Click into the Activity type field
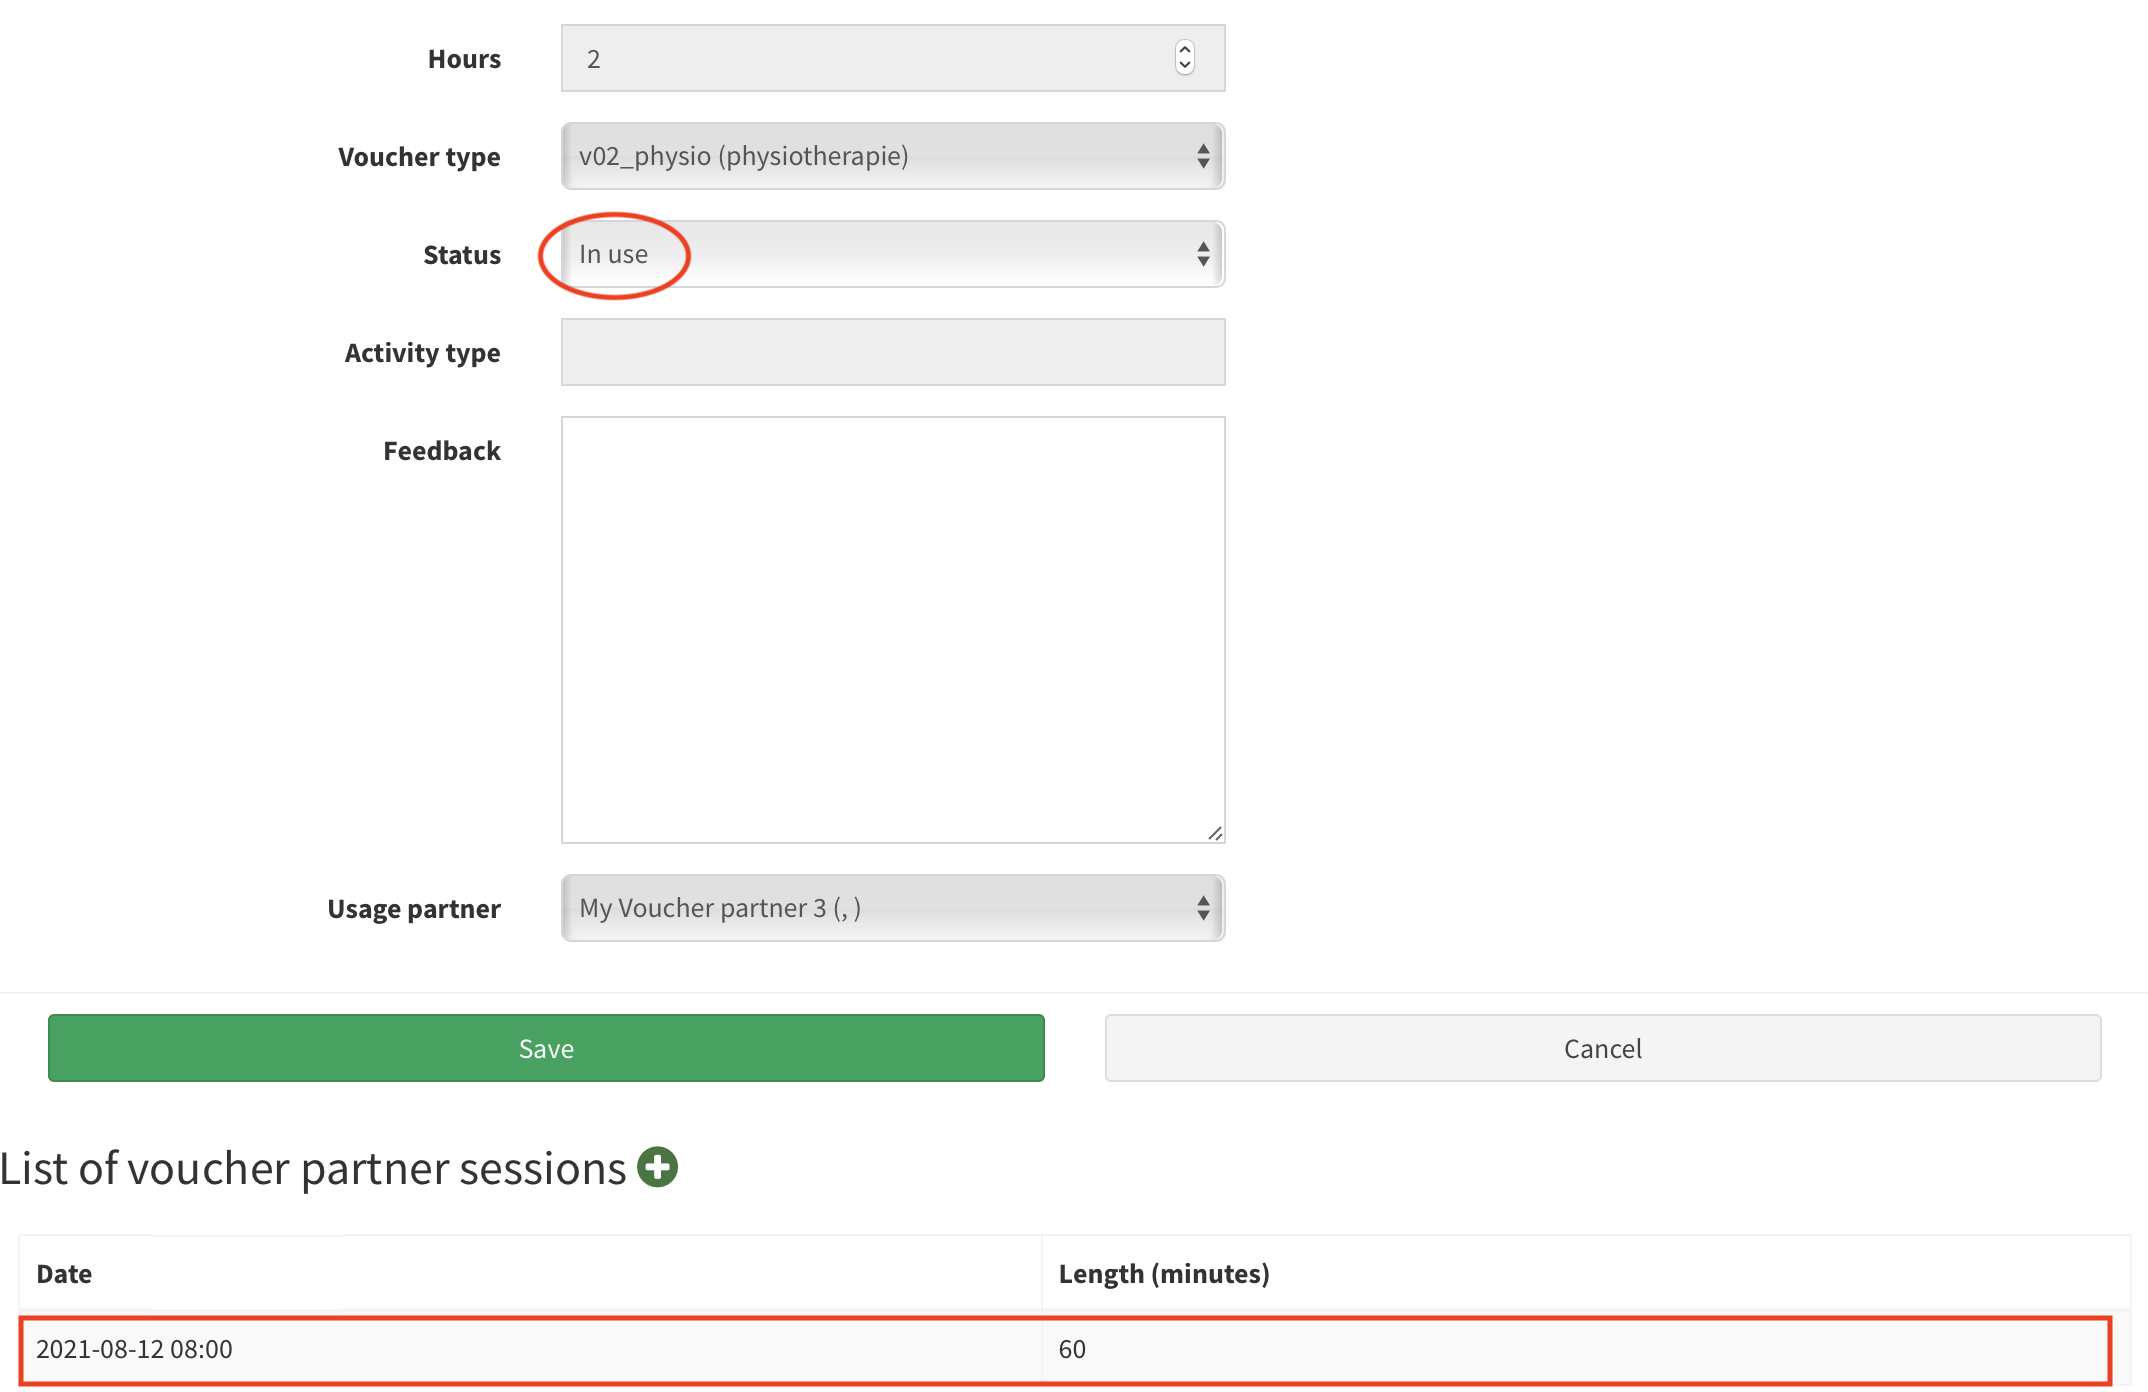2148x1392 pixels. tap(892, 352)
